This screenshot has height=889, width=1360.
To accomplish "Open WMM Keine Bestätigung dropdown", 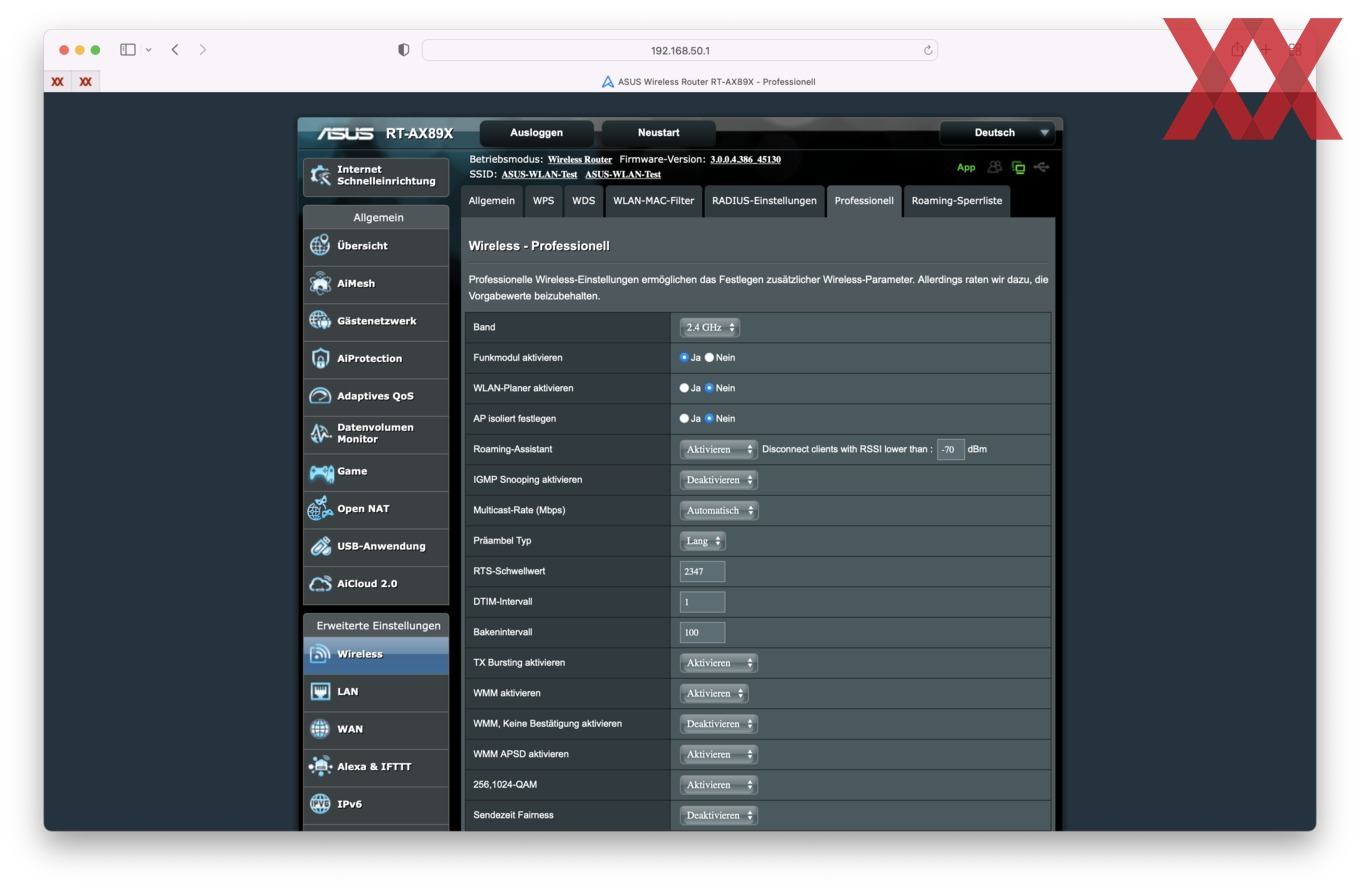I will pos(718,724).
